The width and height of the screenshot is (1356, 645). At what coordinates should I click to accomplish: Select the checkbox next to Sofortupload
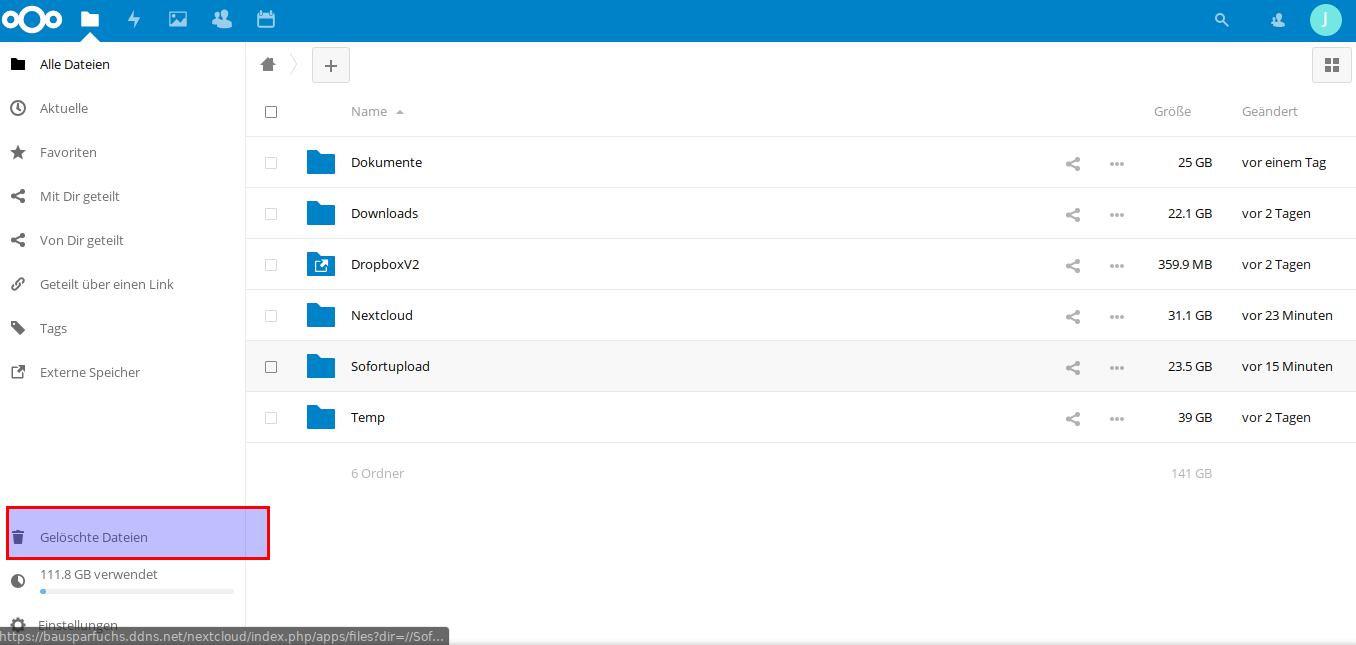(x=270, y=366)
